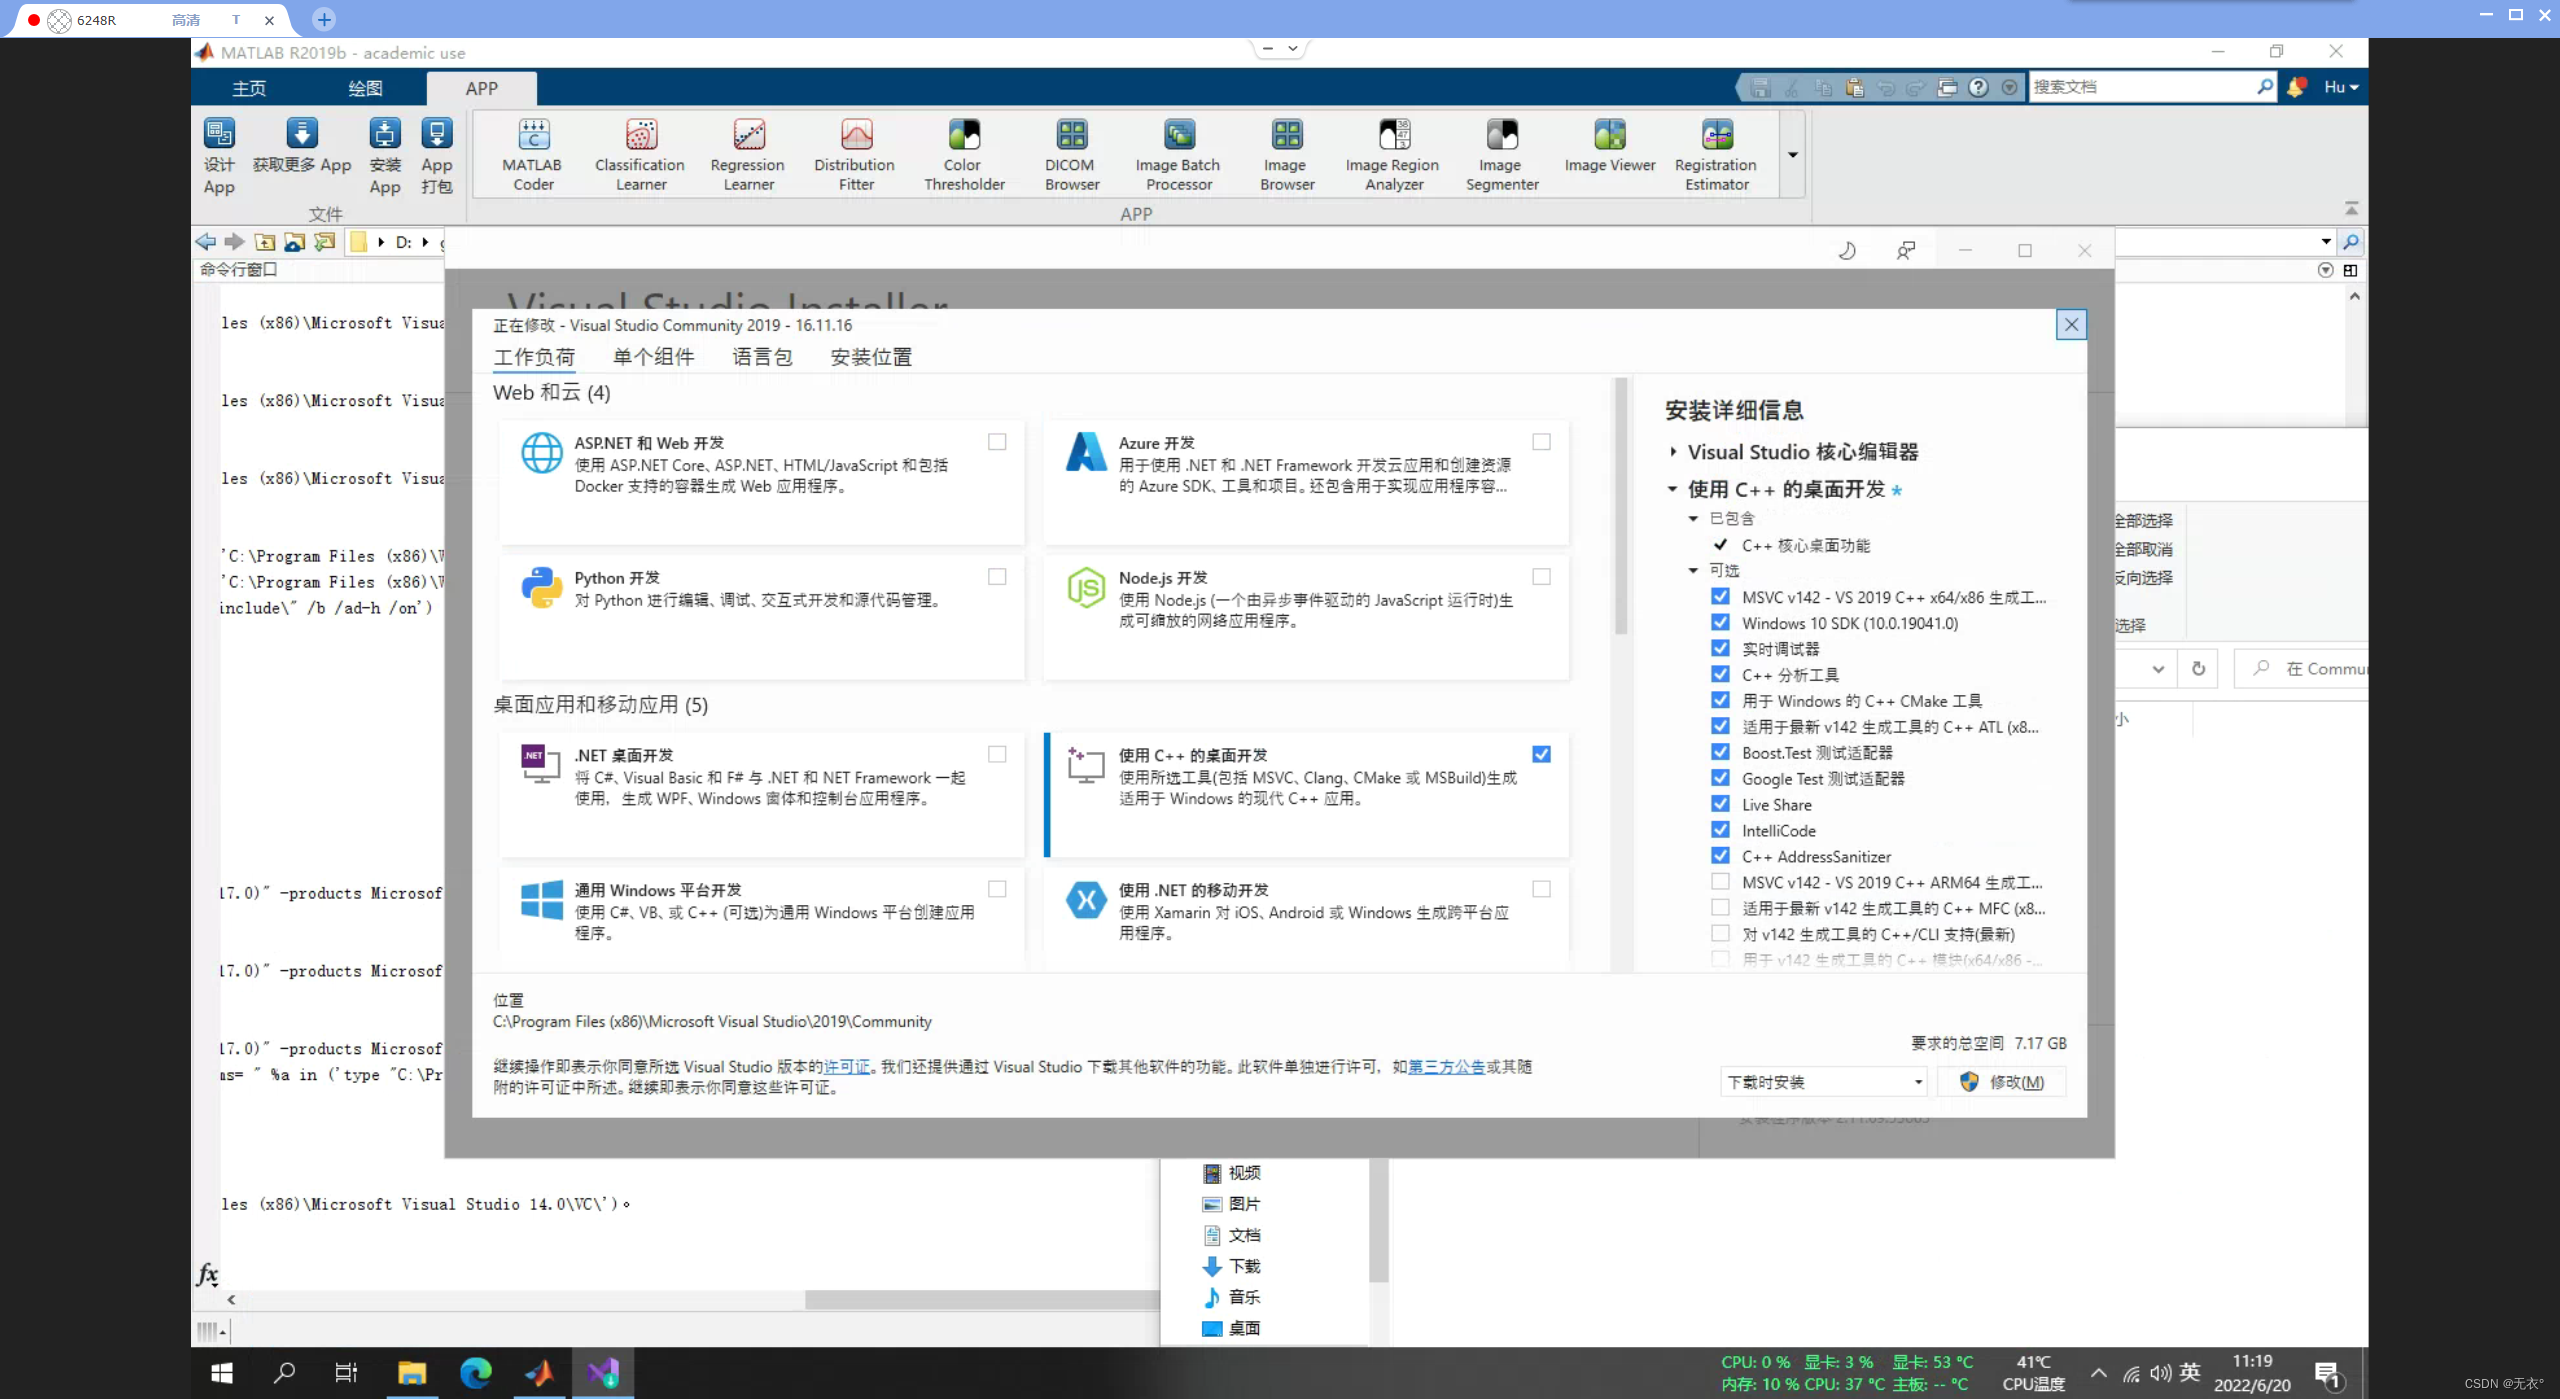The image size is (2560, 1400).
Task: Check the ASP.NET 和 Web 开发 workload
Action: tap(996, 441)
